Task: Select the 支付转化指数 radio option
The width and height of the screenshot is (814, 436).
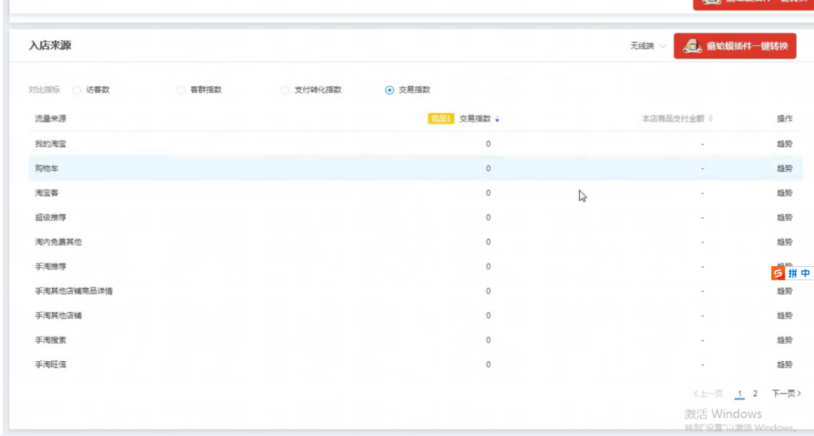Action: 285,90
